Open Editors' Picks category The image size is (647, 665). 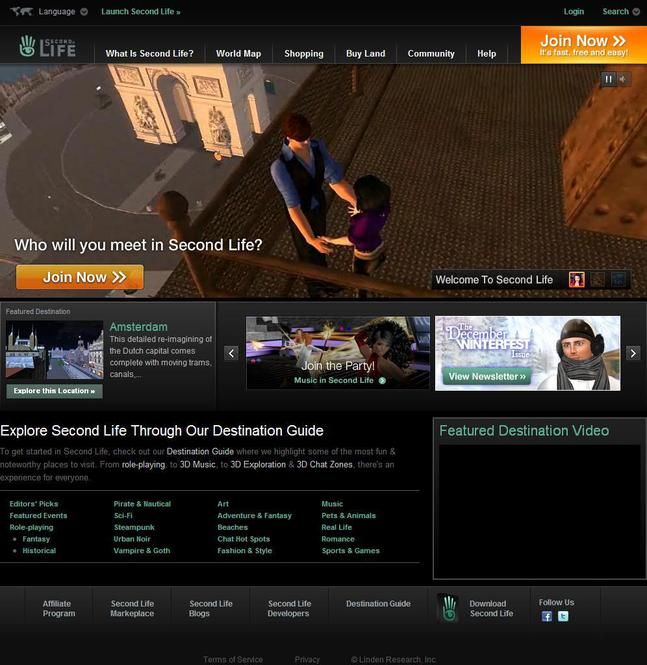(x=34, y=504)
